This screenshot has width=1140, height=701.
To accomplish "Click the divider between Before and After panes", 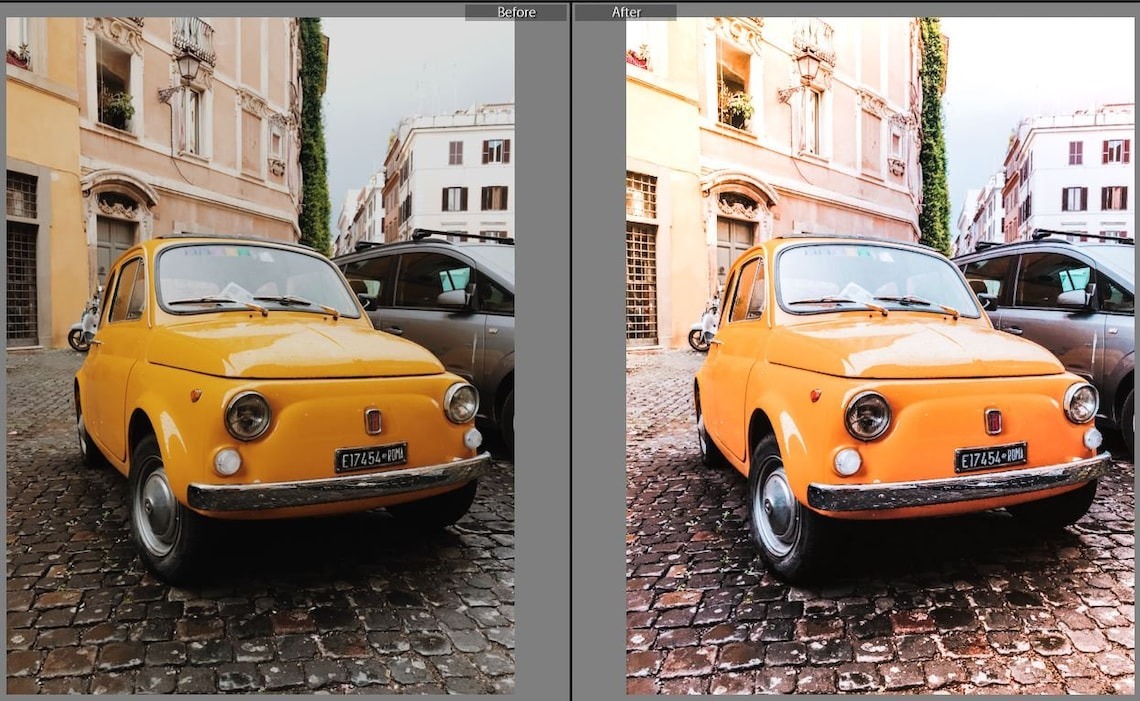I will click(x=570, y=350).
